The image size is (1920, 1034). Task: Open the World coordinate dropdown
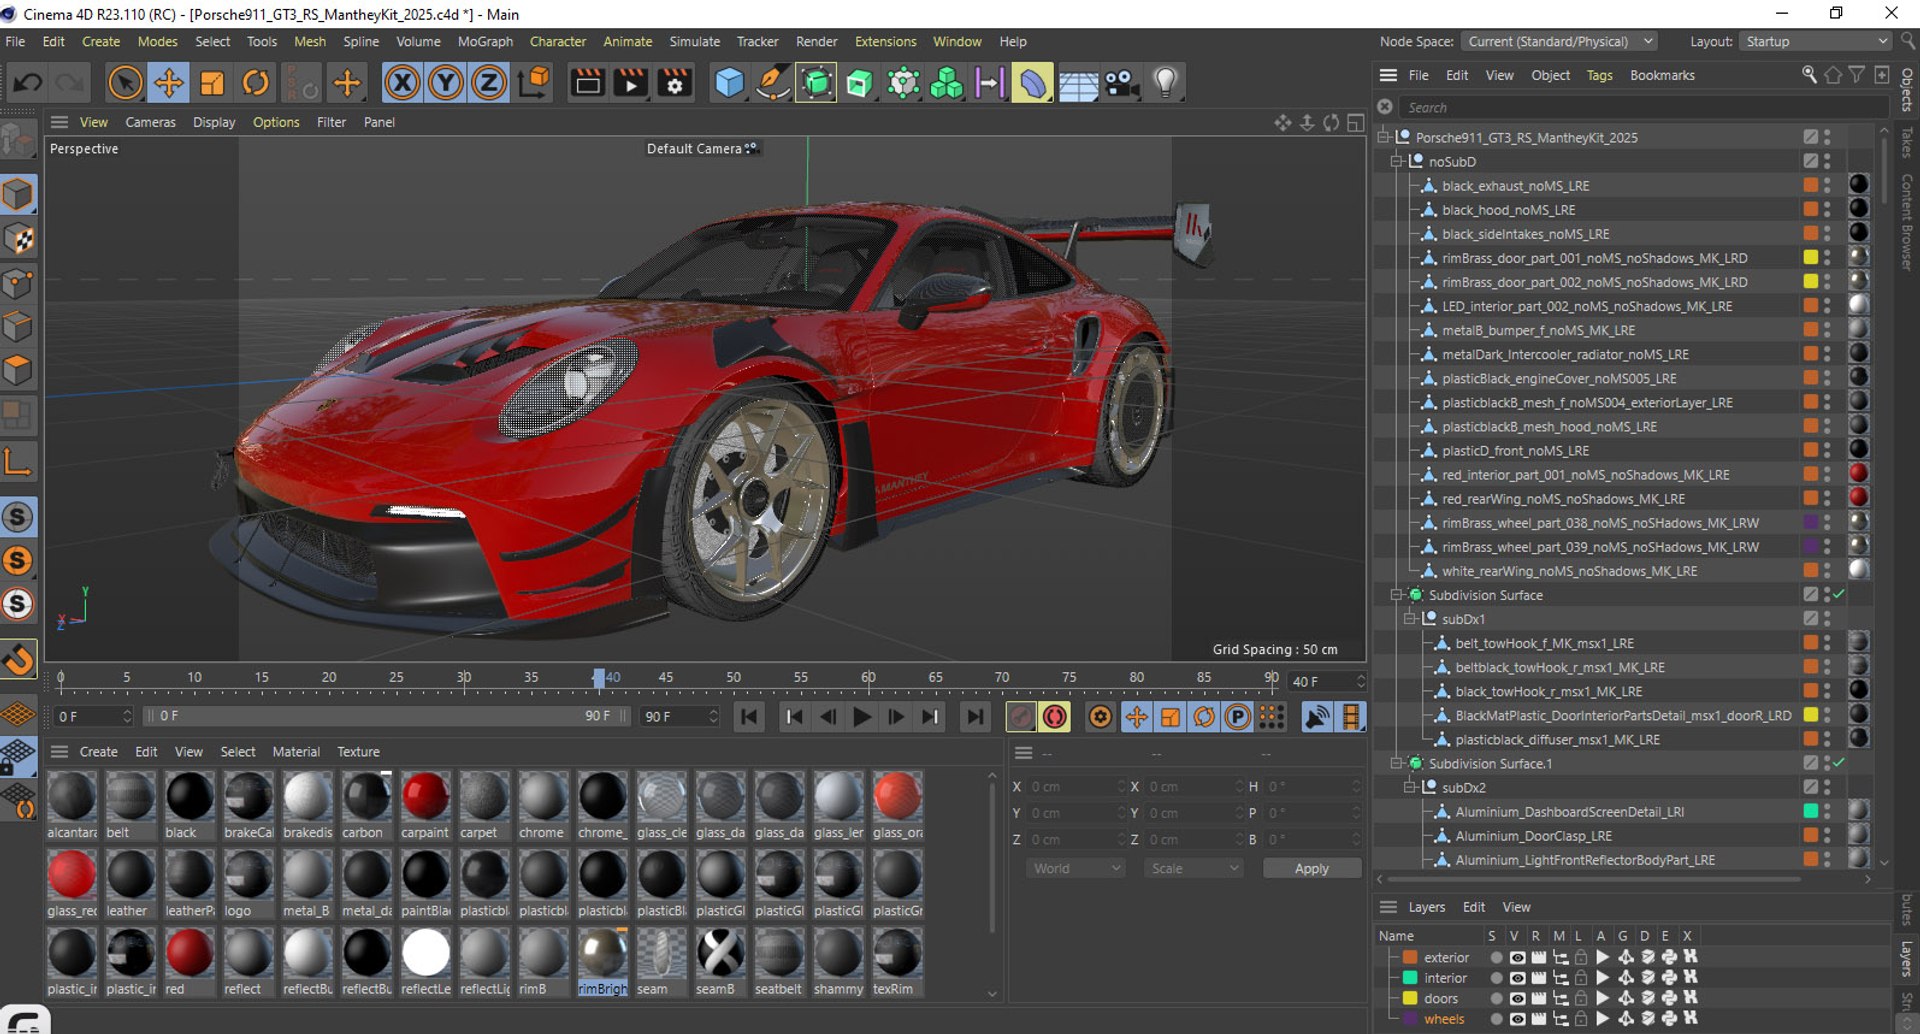coord(1075,868)
